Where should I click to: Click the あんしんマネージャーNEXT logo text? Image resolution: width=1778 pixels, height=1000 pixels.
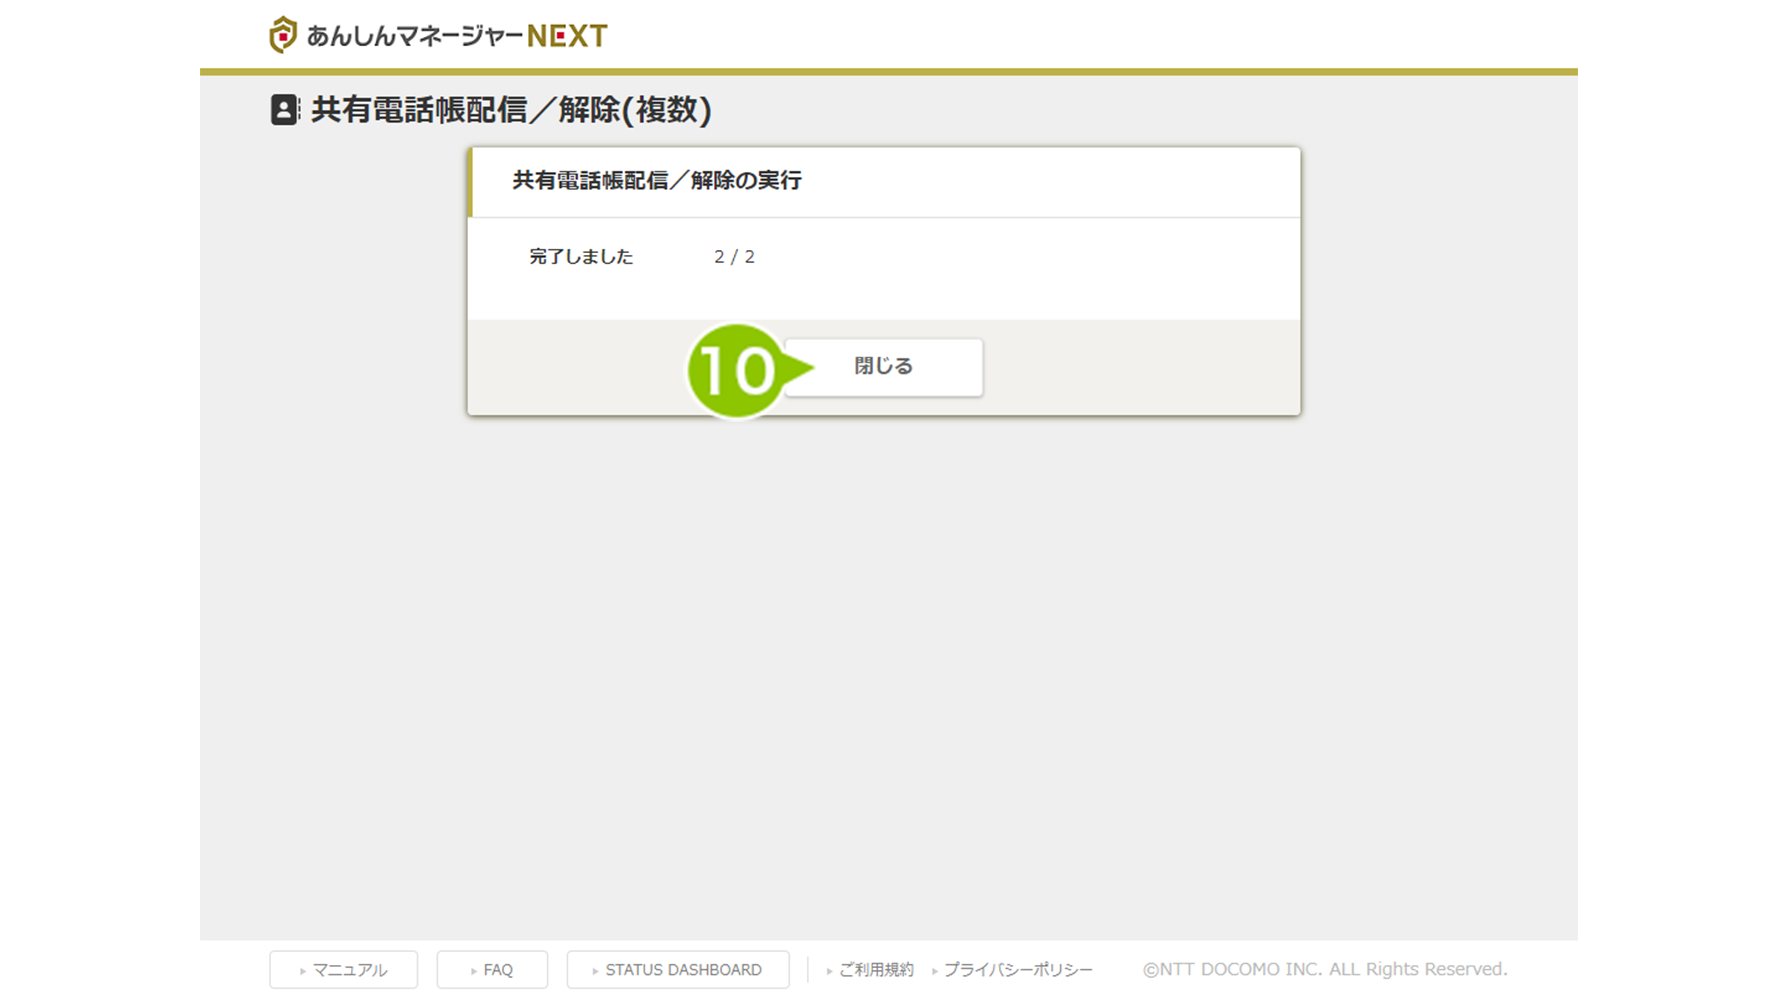point(457,37)
